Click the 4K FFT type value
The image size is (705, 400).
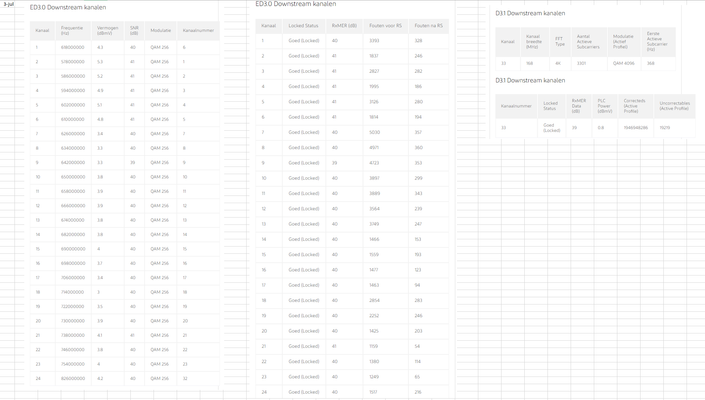coord(558,63)
